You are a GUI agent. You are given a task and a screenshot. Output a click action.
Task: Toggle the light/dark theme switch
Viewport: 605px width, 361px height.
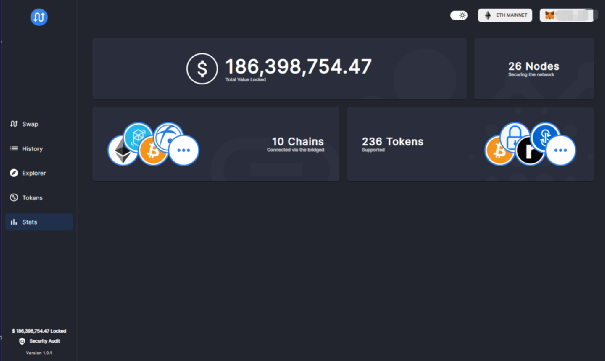[459, 15]
